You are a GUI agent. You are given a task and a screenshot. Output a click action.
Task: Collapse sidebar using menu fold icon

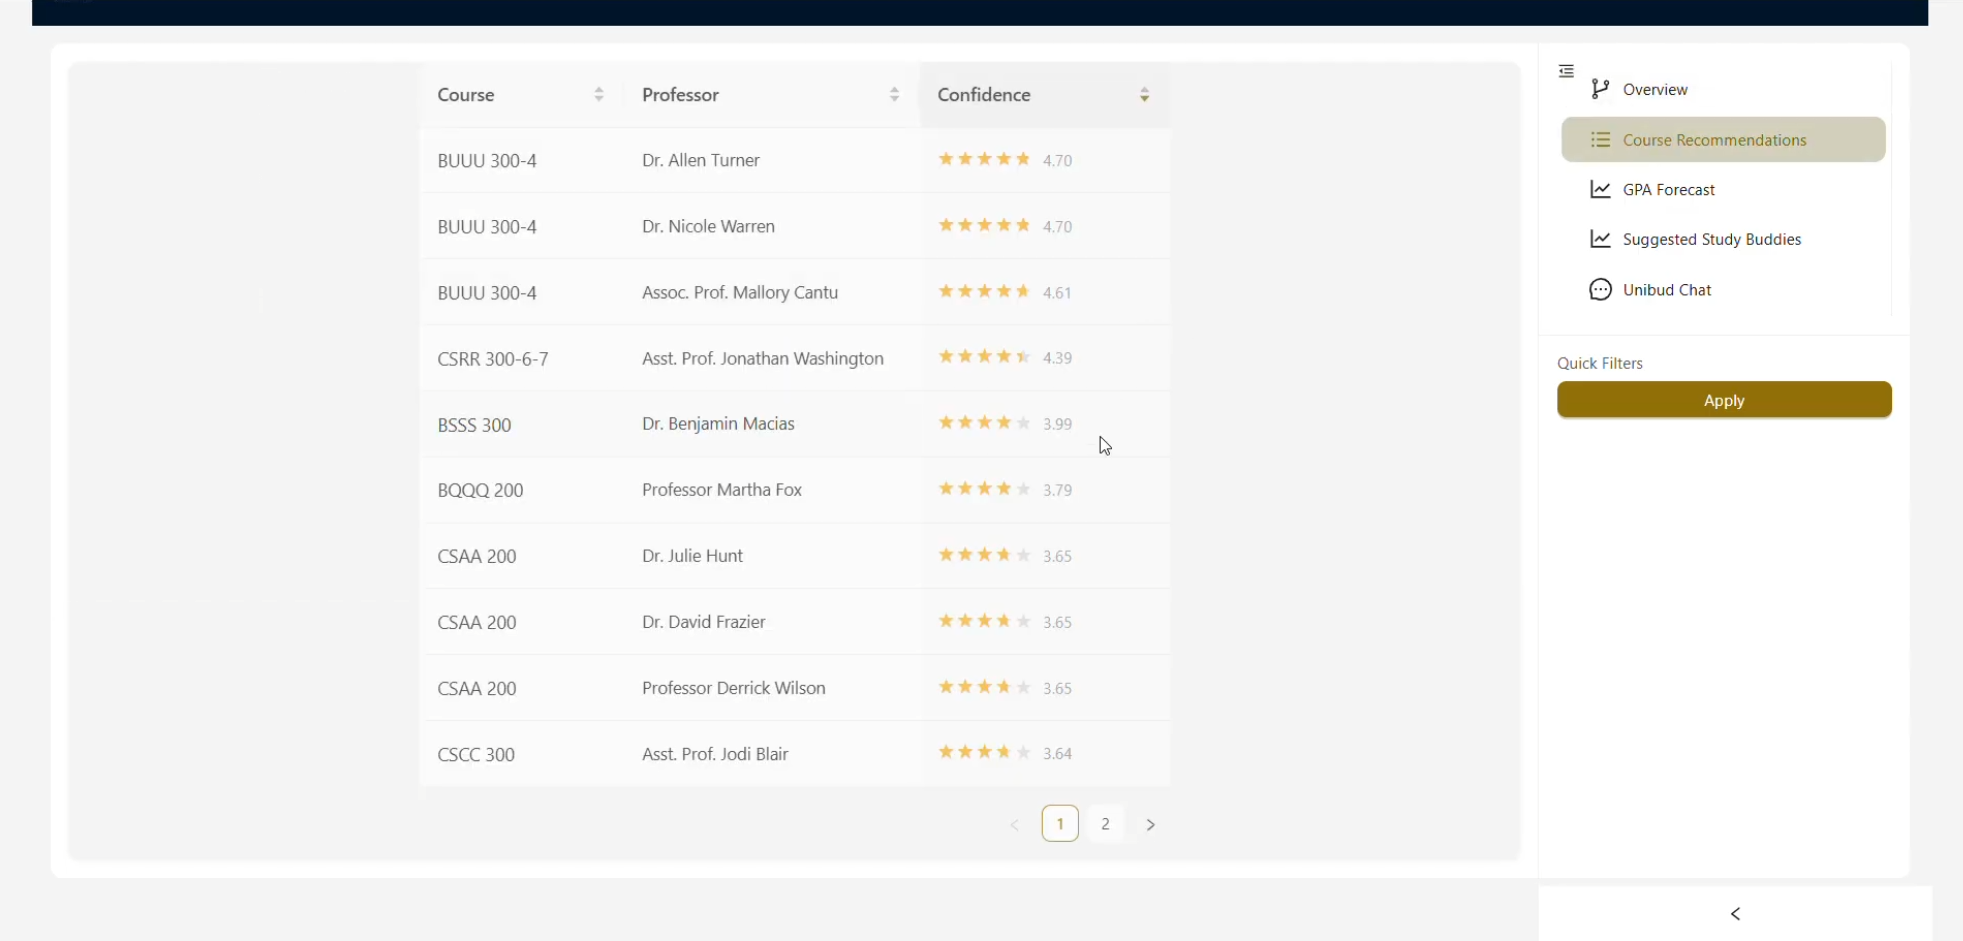click(1566, 71)
